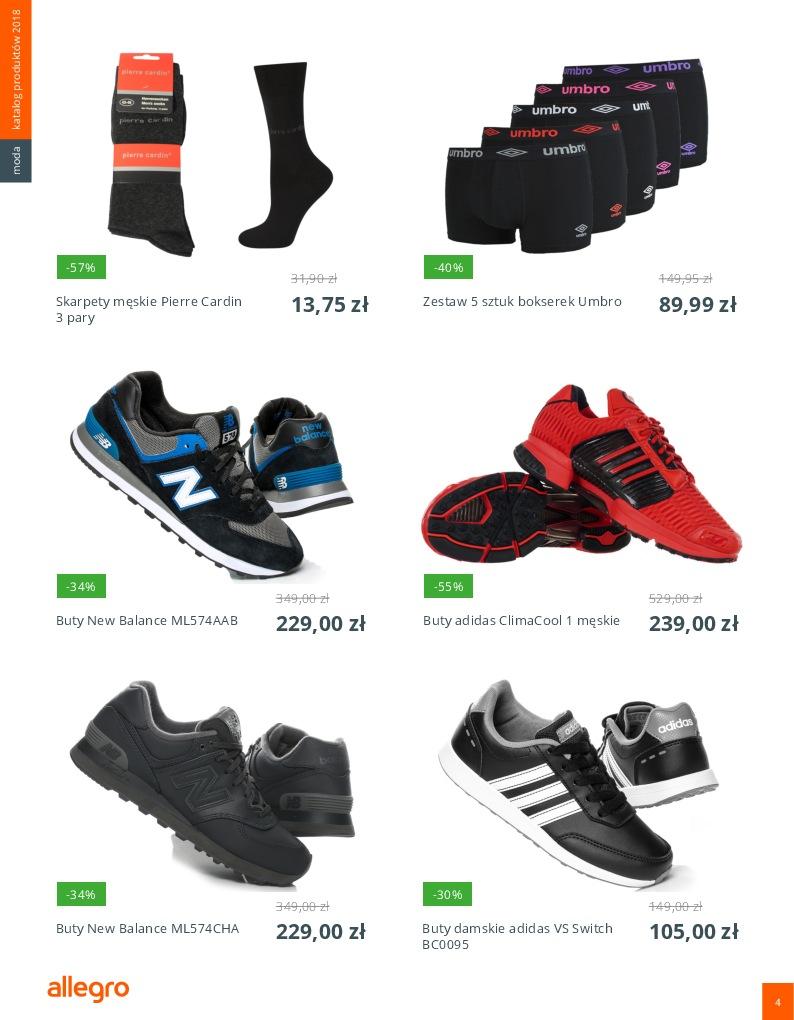Click the -40% discount badge
794x1020 pixels.
coord(448,267)
